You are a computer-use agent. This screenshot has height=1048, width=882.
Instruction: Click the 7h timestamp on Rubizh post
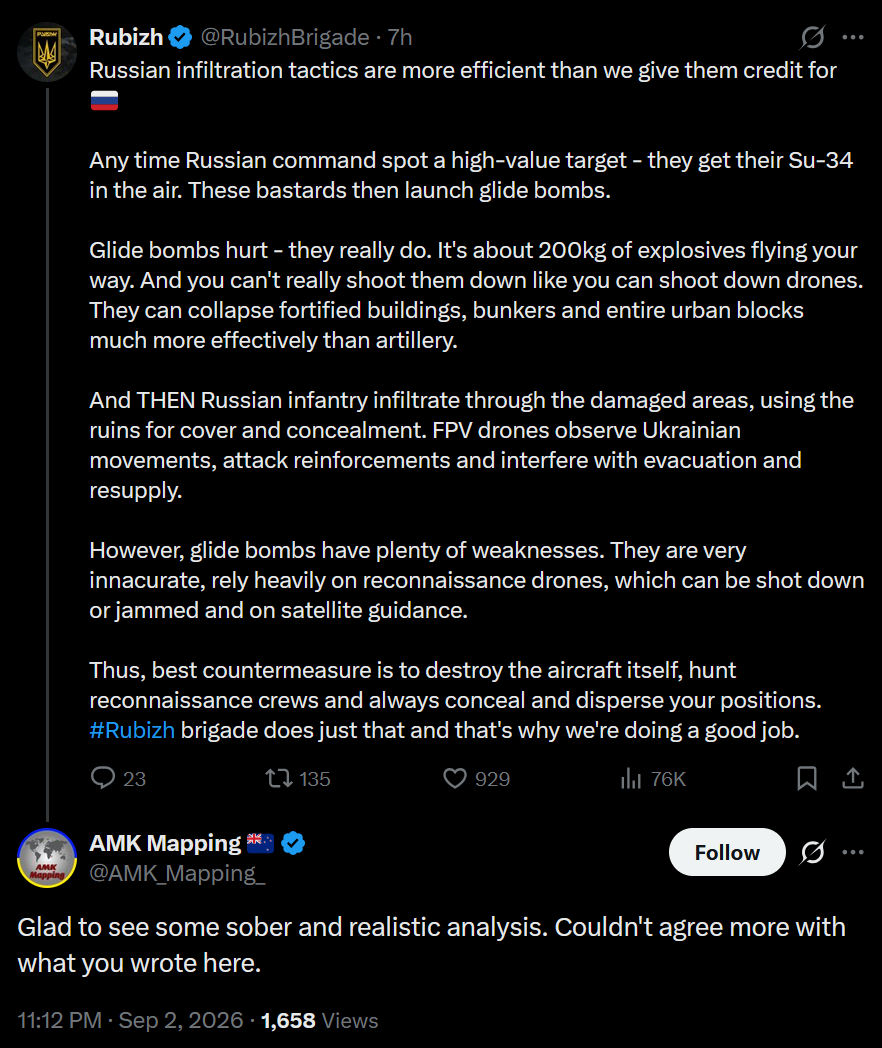click(x=400, y=37)
